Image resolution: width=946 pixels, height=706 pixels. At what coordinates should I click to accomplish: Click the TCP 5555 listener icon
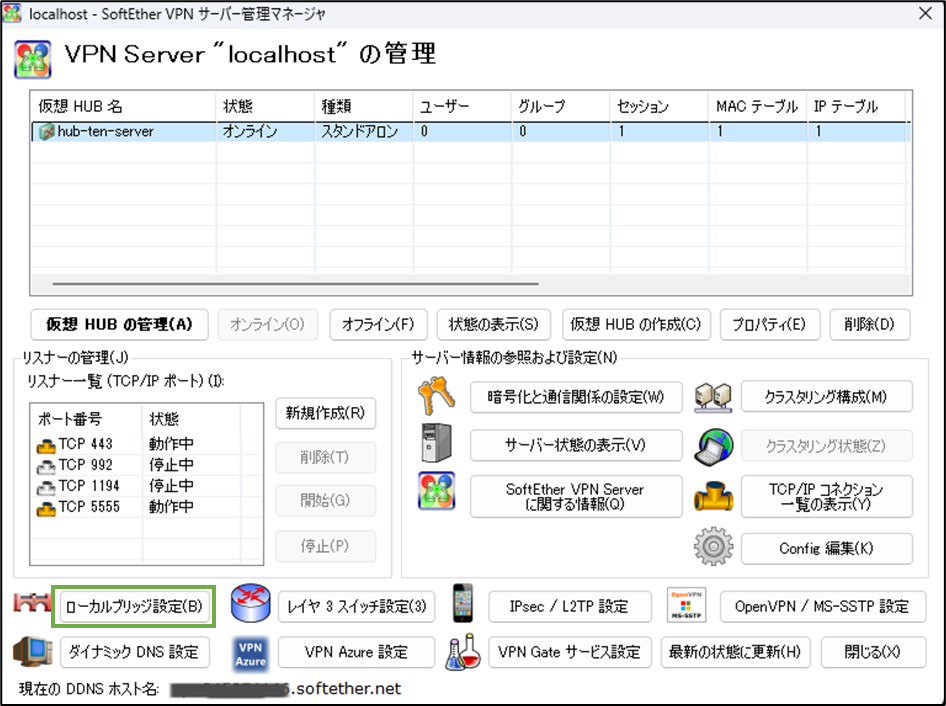(46, 508)
